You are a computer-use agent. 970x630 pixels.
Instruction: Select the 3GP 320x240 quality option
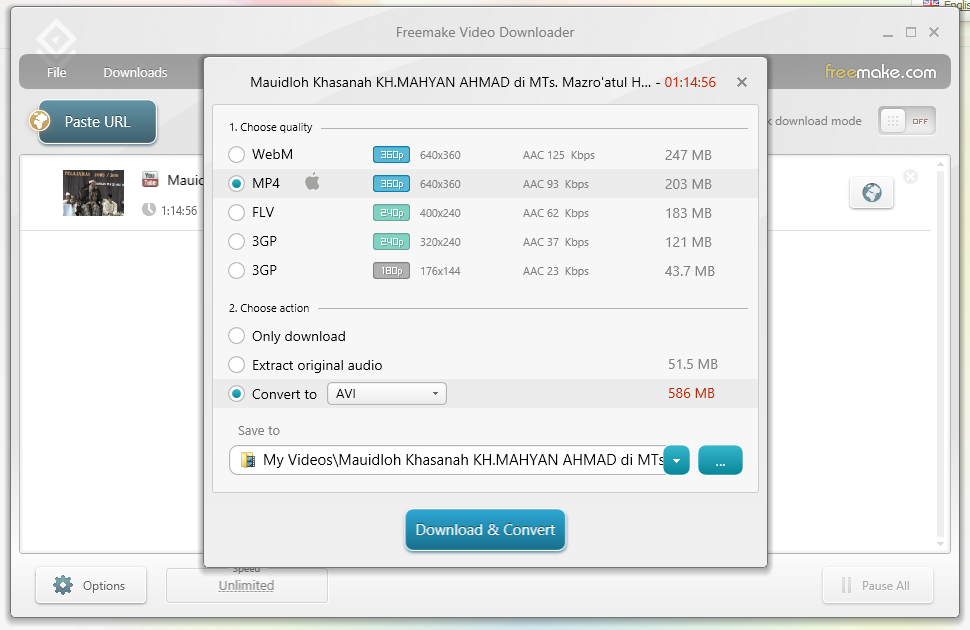coord(236,241)
